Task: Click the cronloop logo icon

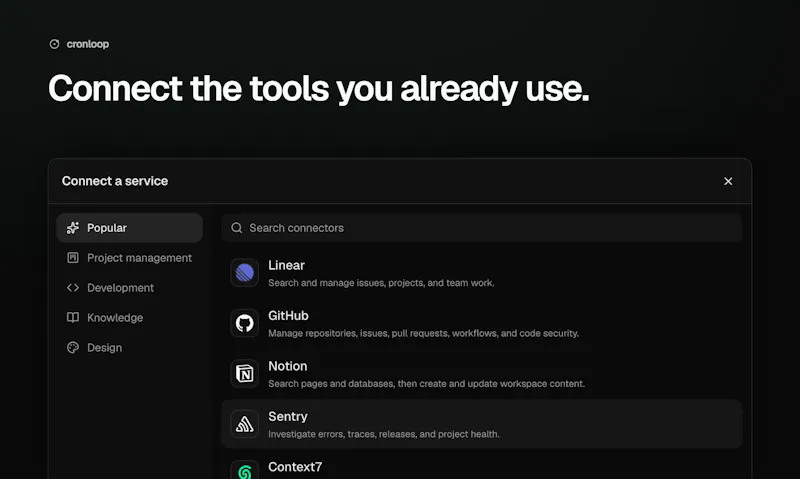Action: point(54,44)
